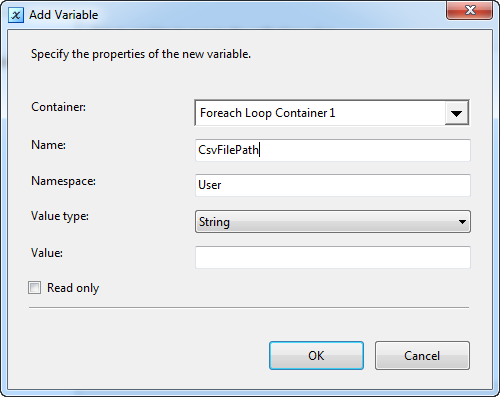Confirm with the OK button
Image resolution: width=500 pixels, height=397 pixels.
(316, 355)
